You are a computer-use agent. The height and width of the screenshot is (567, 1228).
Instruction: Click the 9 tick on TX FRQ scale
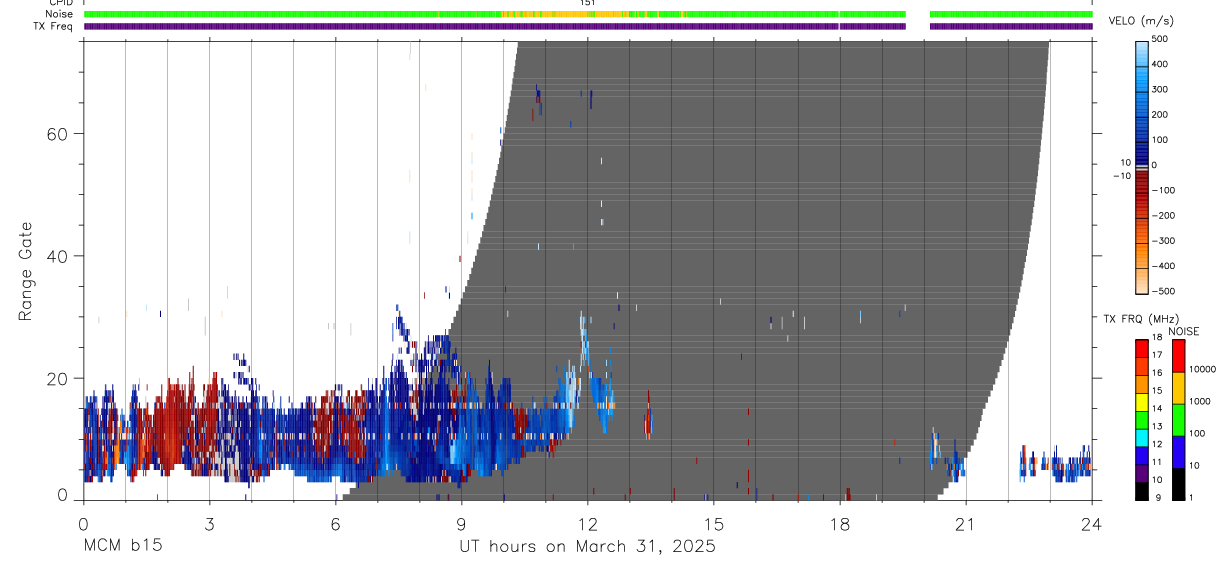pos(1160,497)
